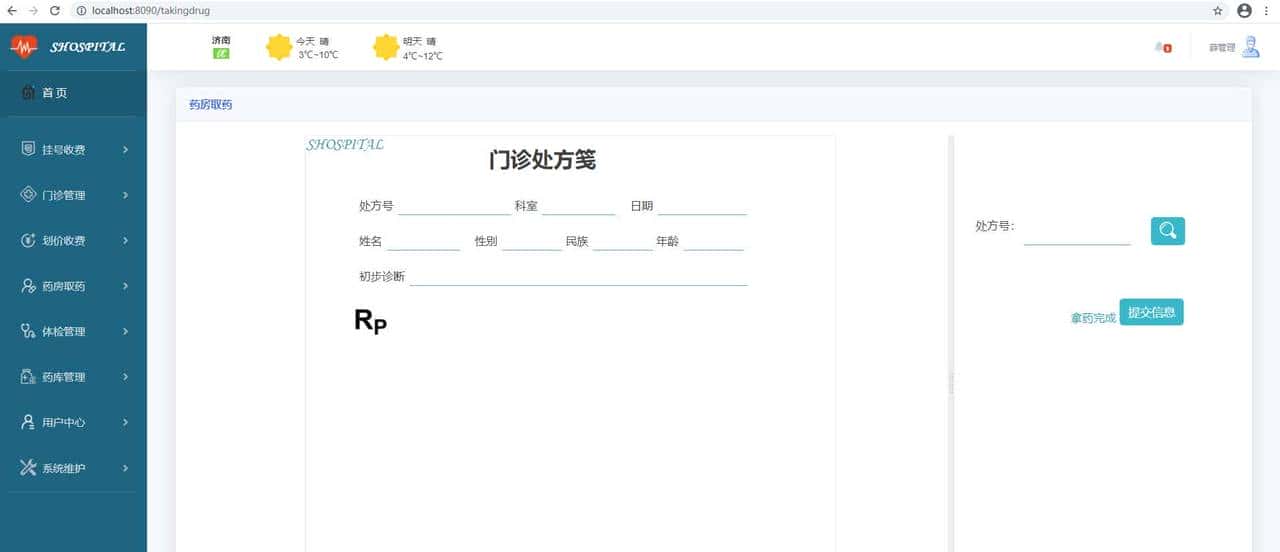The height and width of the screenshot is (552, 1280).
Task: Click the 3℃~10℃ temperature text
Action: click(x=318, y=55)
